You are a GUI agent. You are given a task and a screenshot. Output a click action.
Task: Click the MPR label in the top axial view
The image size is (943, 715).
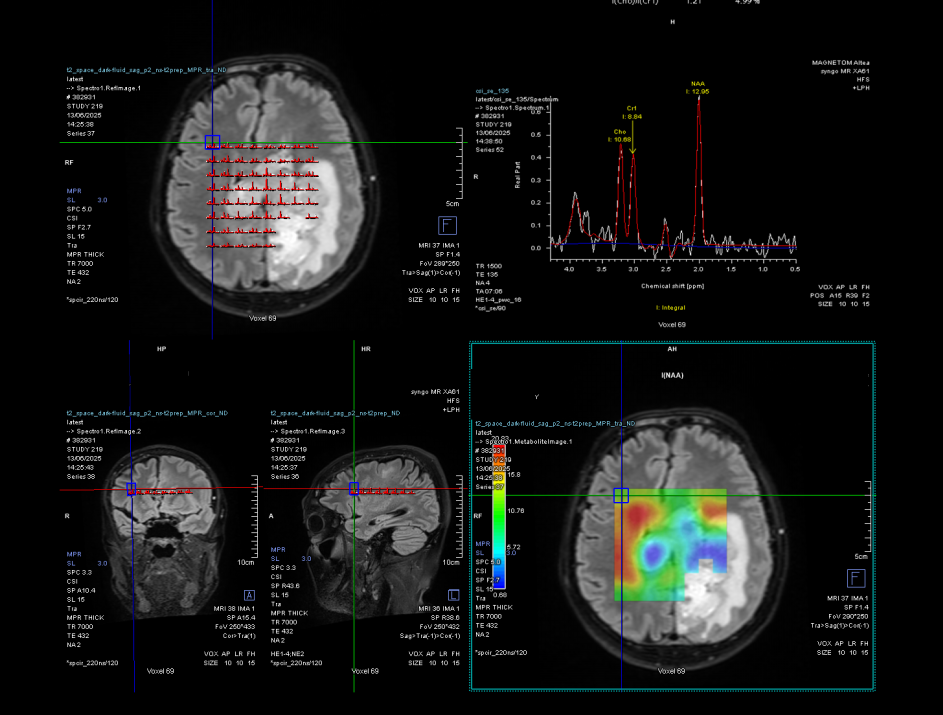[74, 190]
